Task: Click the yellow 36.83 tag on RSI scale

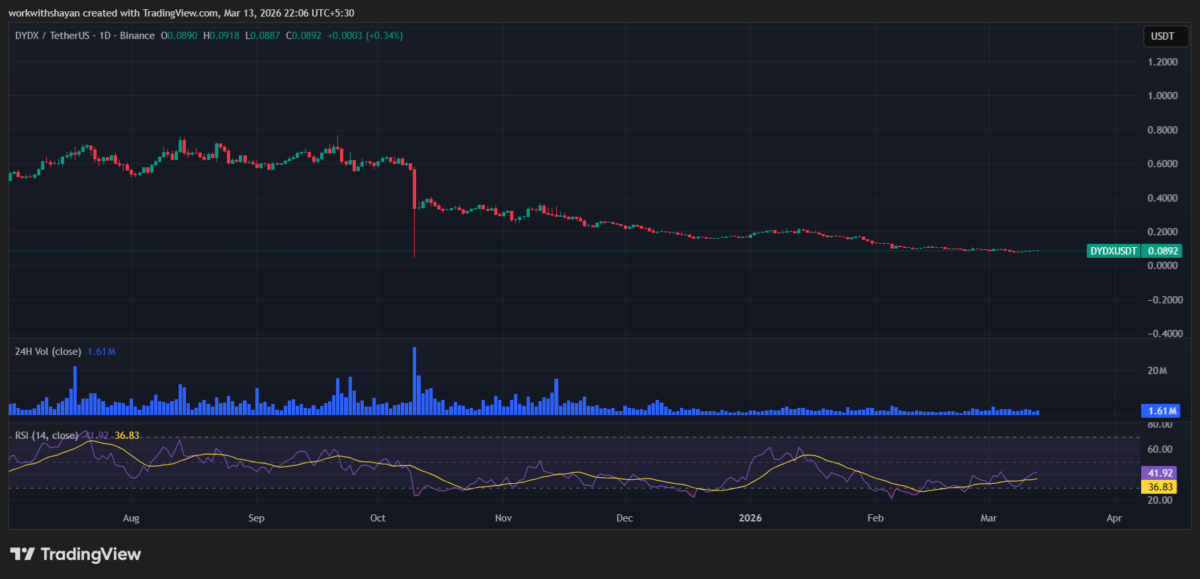Action: pyautogui.click(x=1160, y=485)
